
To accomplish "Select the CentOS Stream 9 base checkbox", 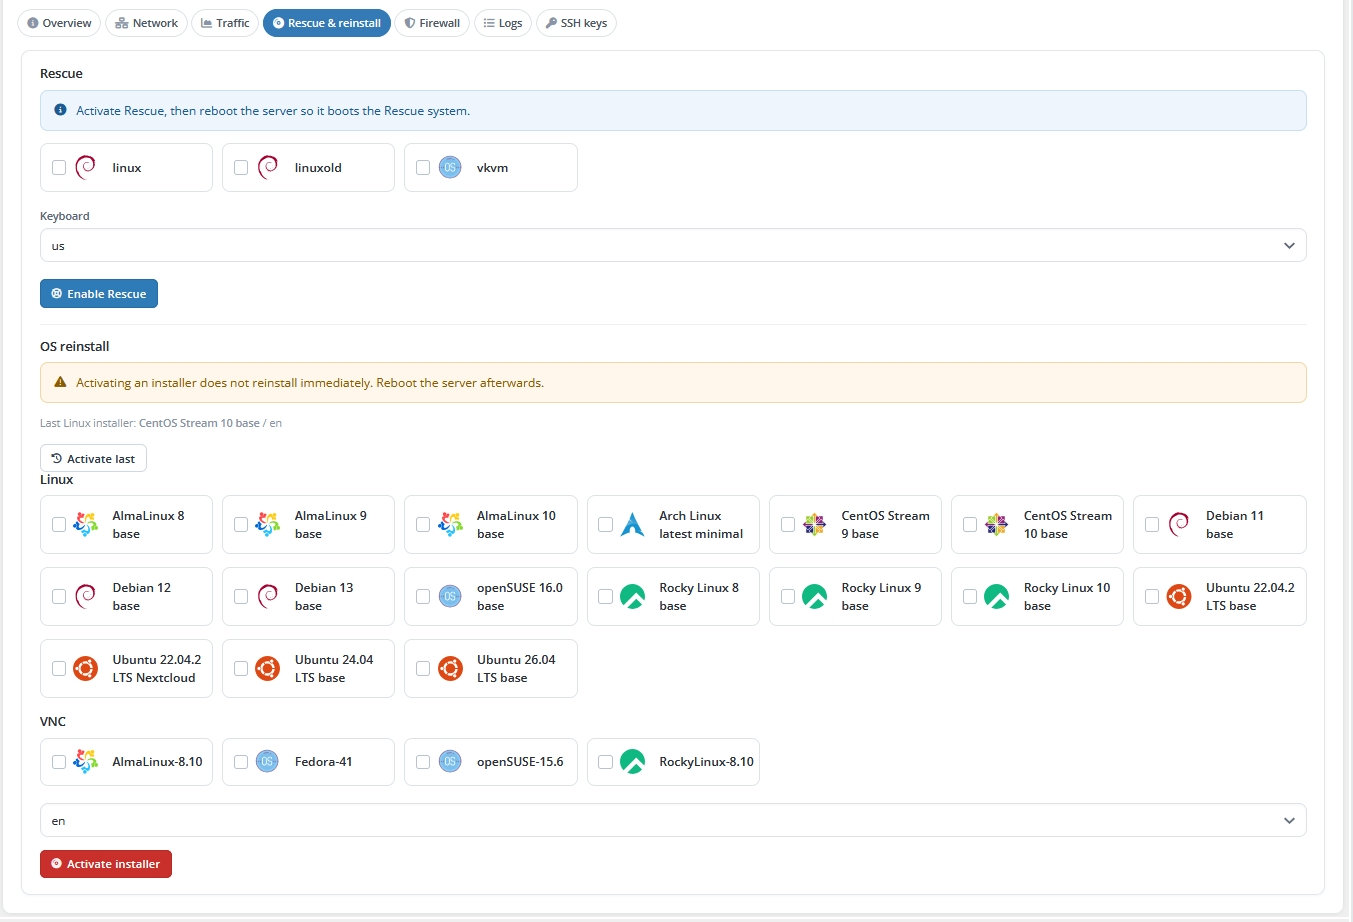I will click(788, 524).
